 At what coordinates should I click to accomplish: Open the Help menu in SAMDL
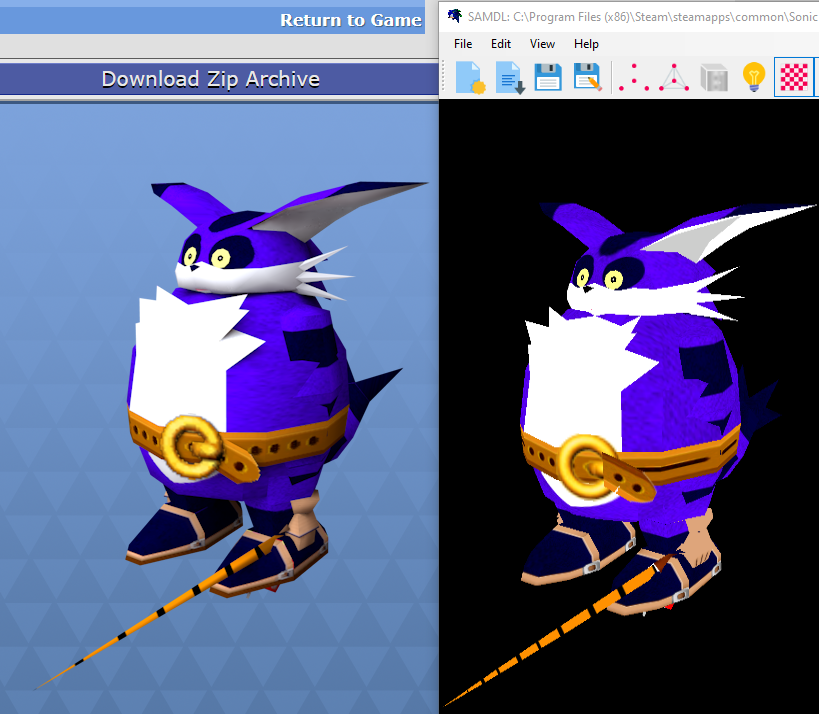586,44
